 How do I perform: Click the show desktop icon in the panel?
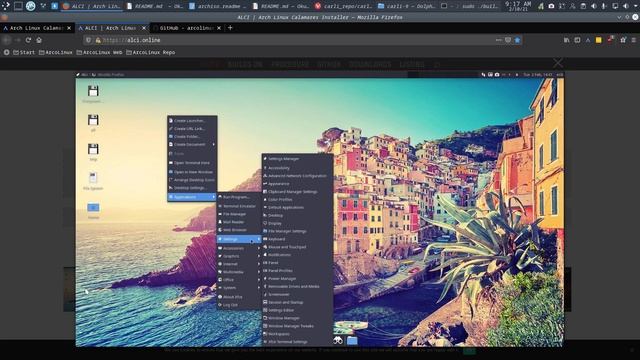(x=18, y=6)
